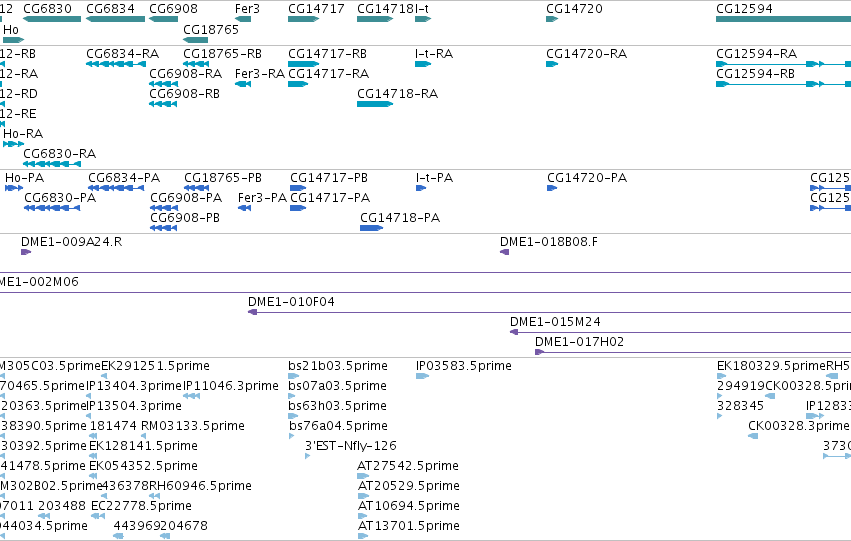The image size is (851, 541).
Task: Select protein Fer3-PA
Action: click(x=244, y=208)
